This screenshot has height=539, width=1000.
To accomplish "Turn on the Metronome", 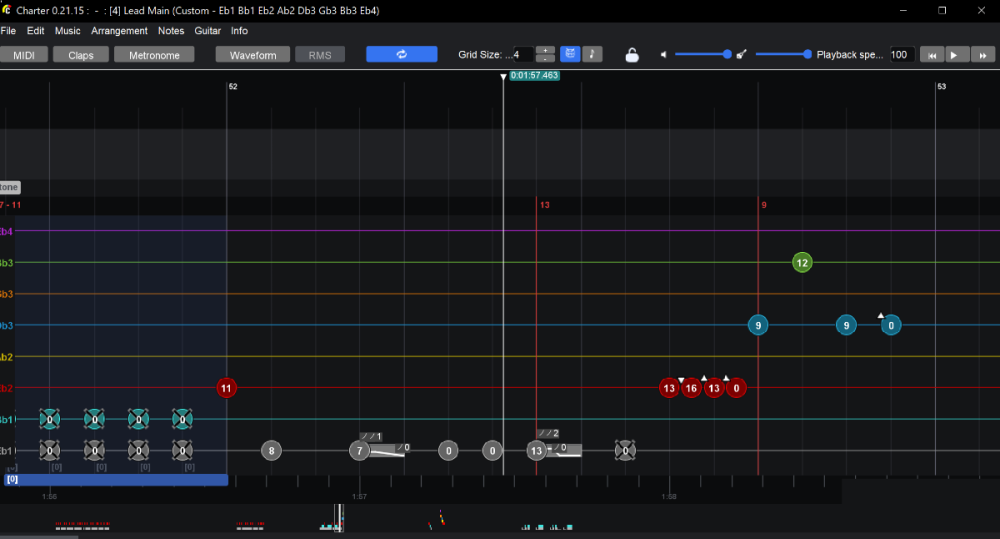I will coord(154,55).
